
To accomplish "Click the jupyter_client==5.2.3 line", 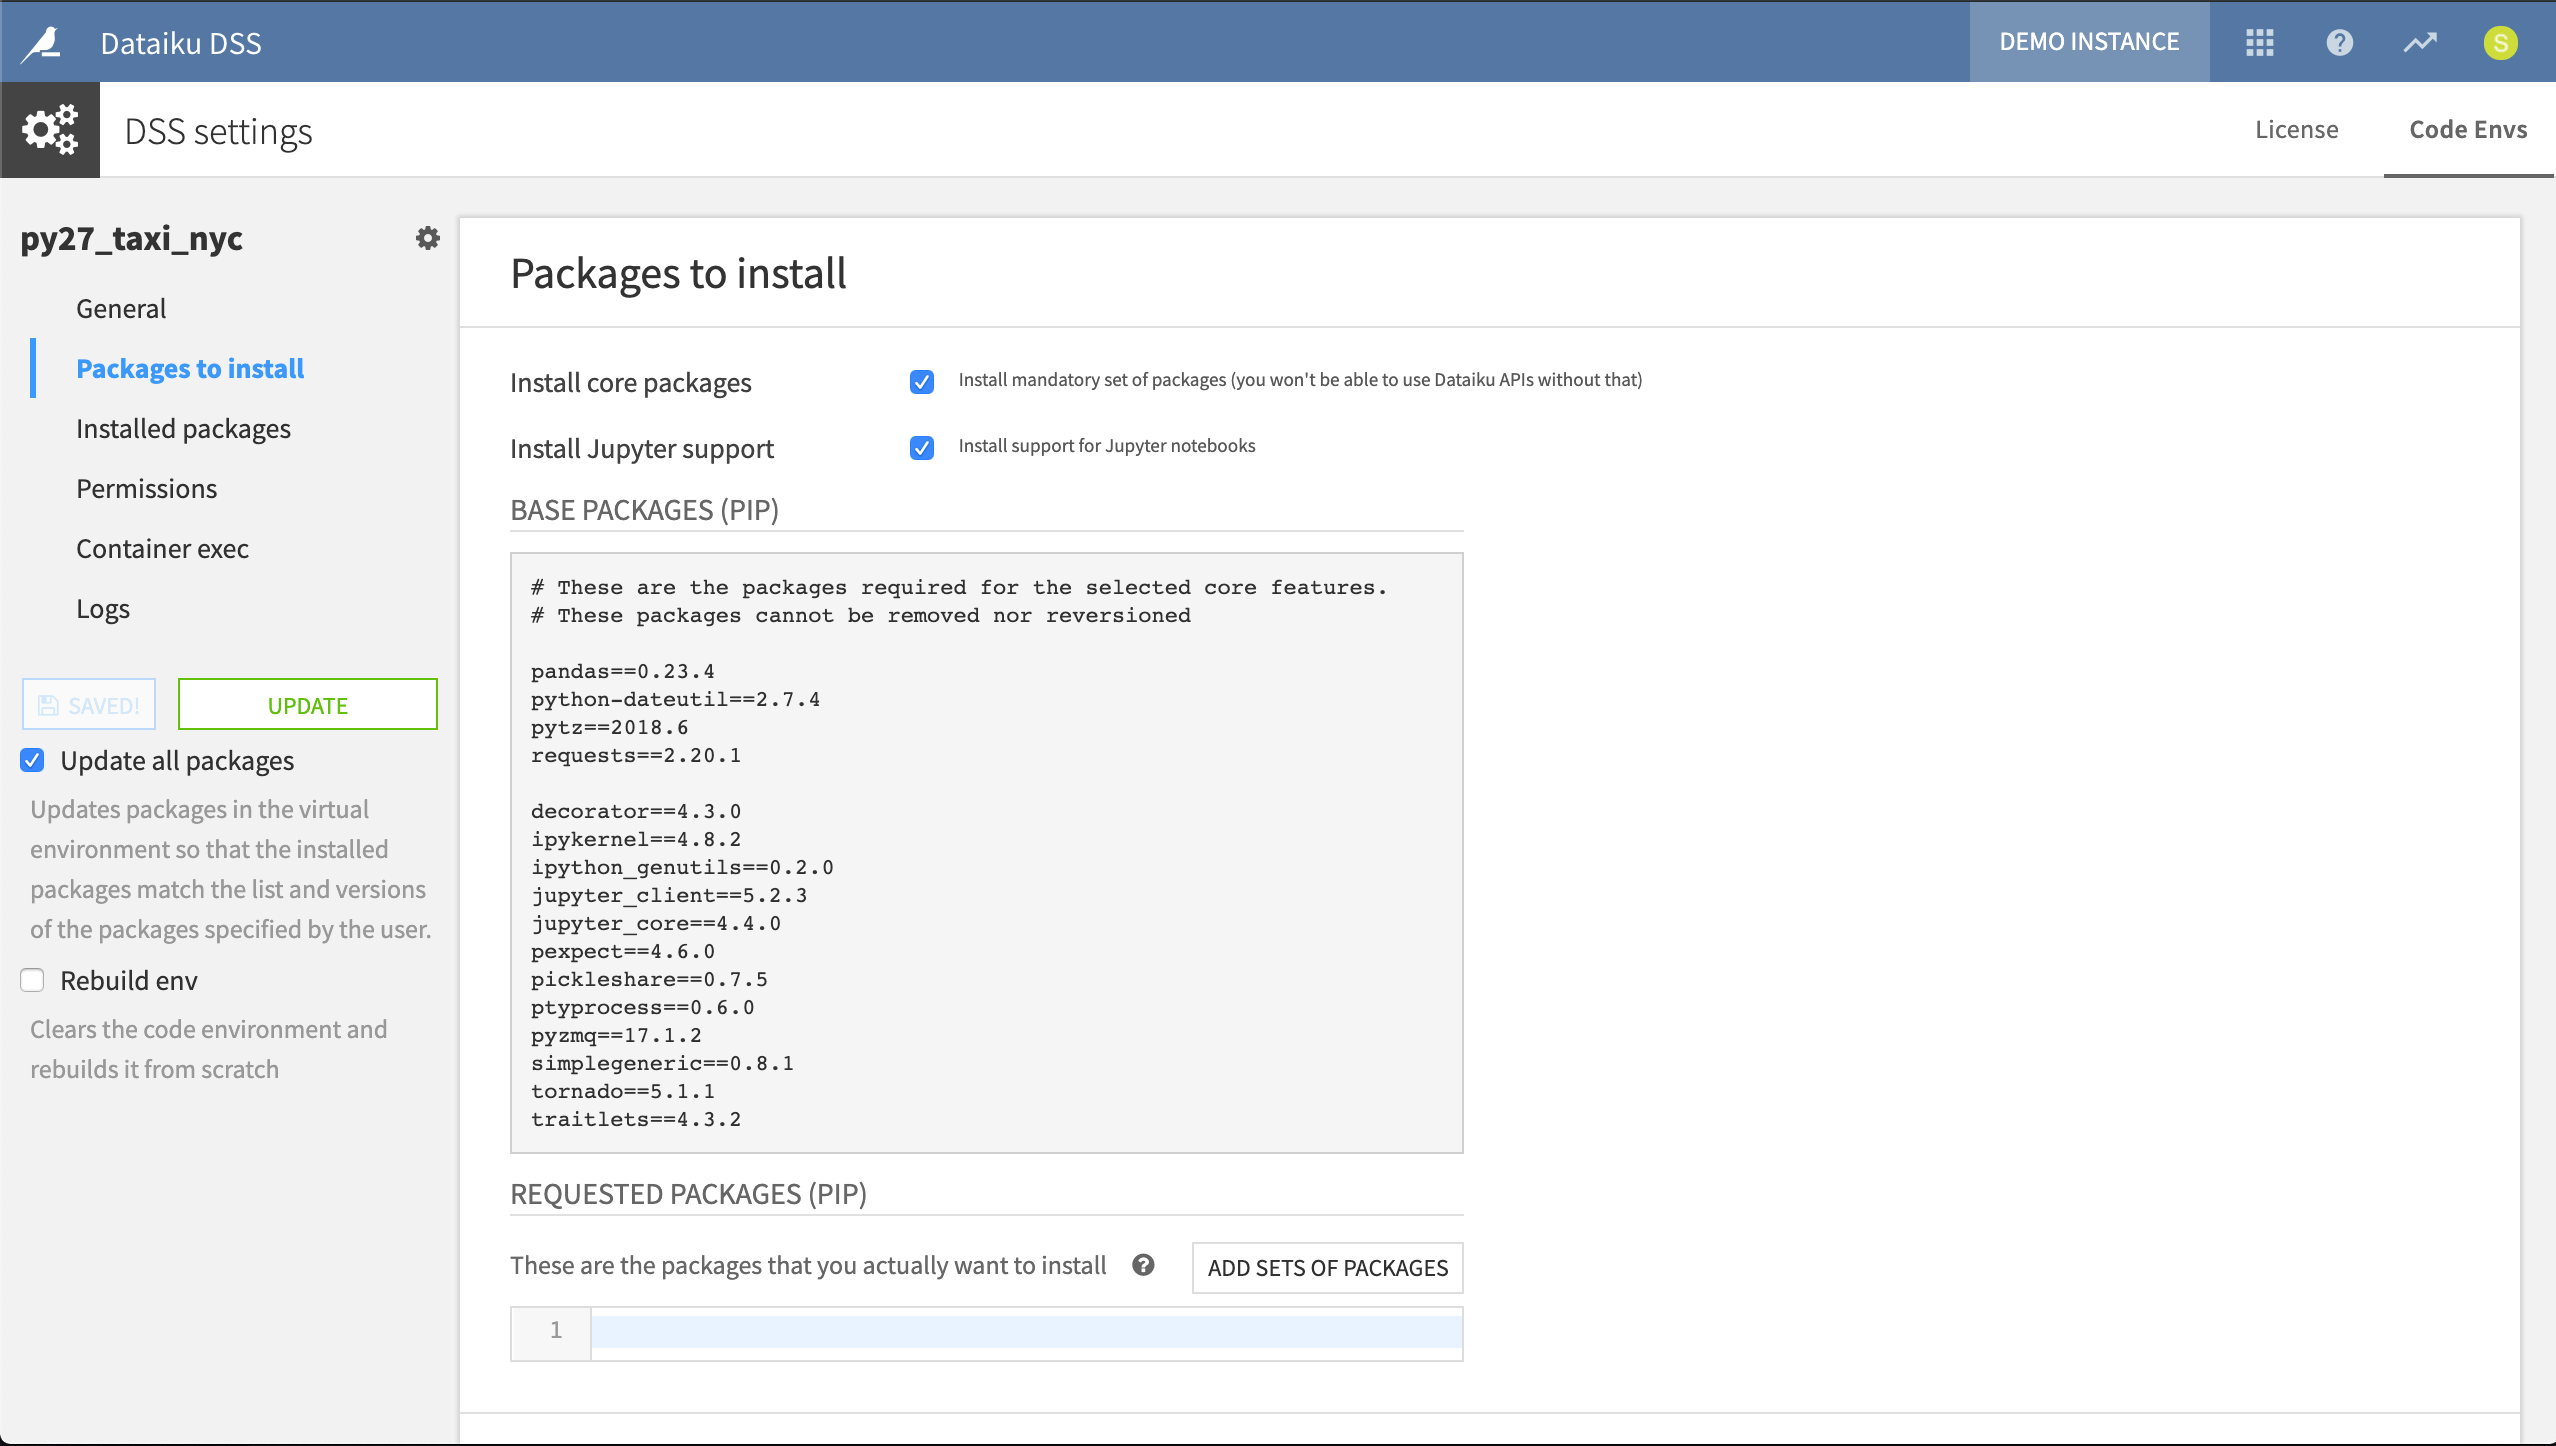I will (x=669, y=895).
